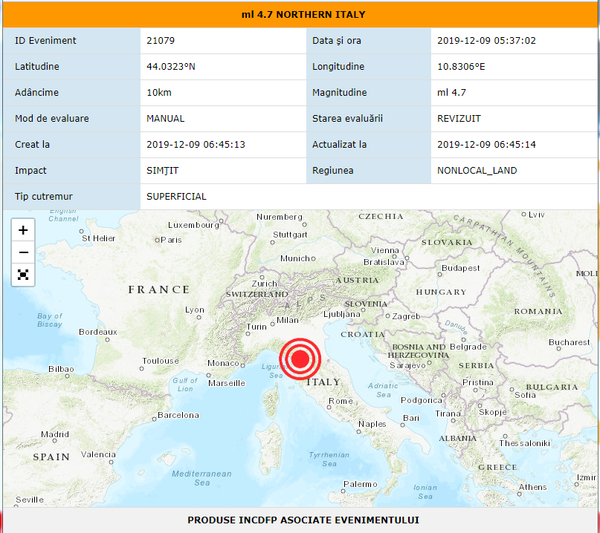Click the SUPERFICIAL earthquake type value
The height and width of the screenshot is (533, 600).
pyautogui.click(x=176, y=197)
